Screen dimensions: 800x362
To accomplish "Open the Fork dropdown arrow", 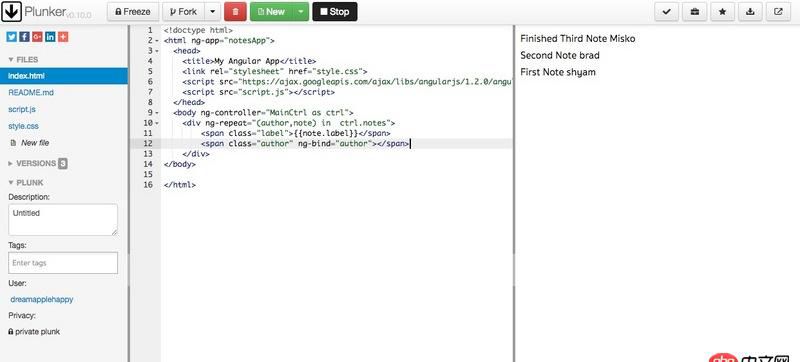I will (x=213, y=12).
